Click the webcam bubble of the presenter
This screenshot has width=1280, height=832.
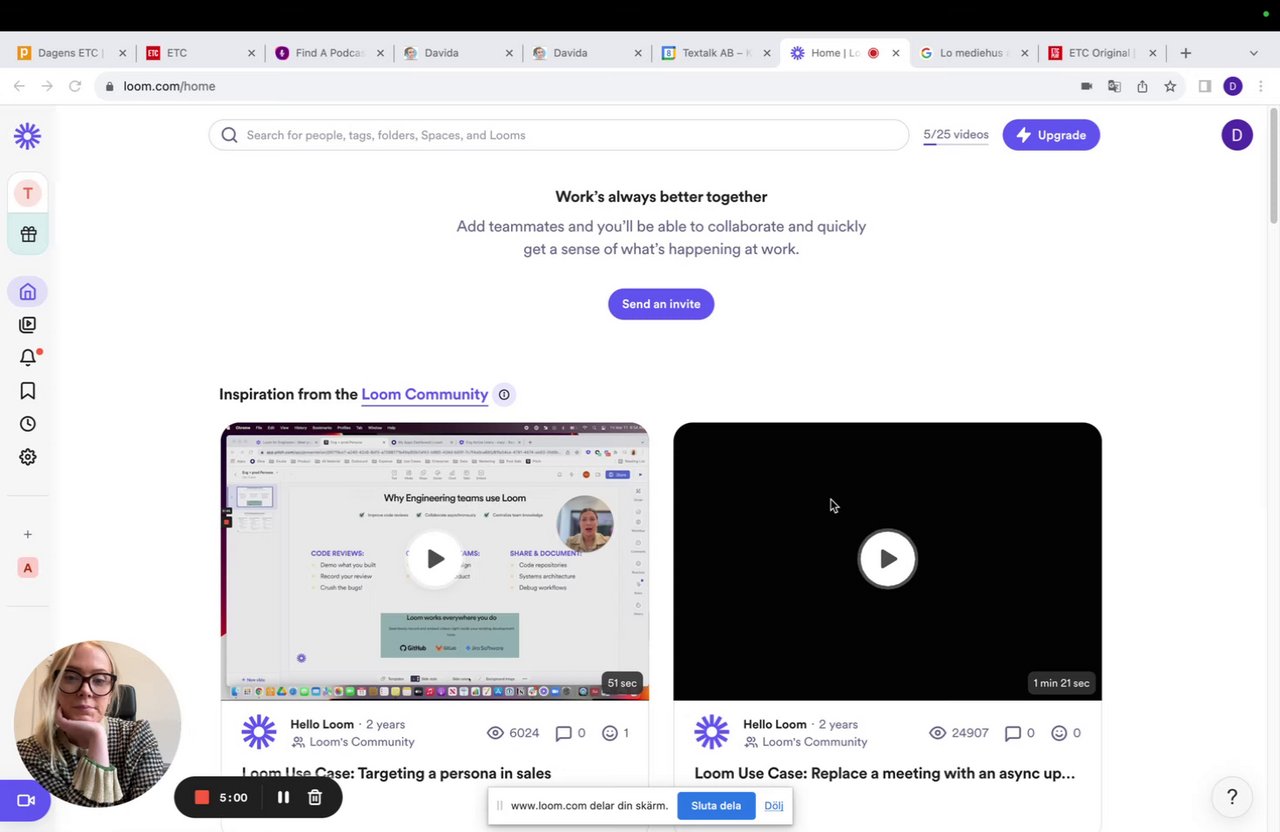(x=97, y=723)
